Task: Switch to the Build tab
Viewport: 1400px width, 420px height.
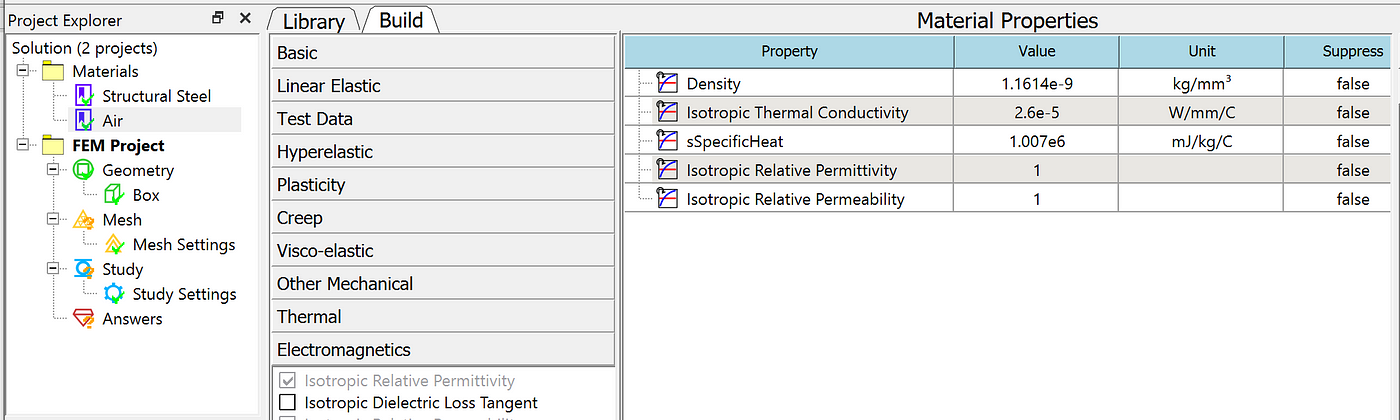Action: 401,20
